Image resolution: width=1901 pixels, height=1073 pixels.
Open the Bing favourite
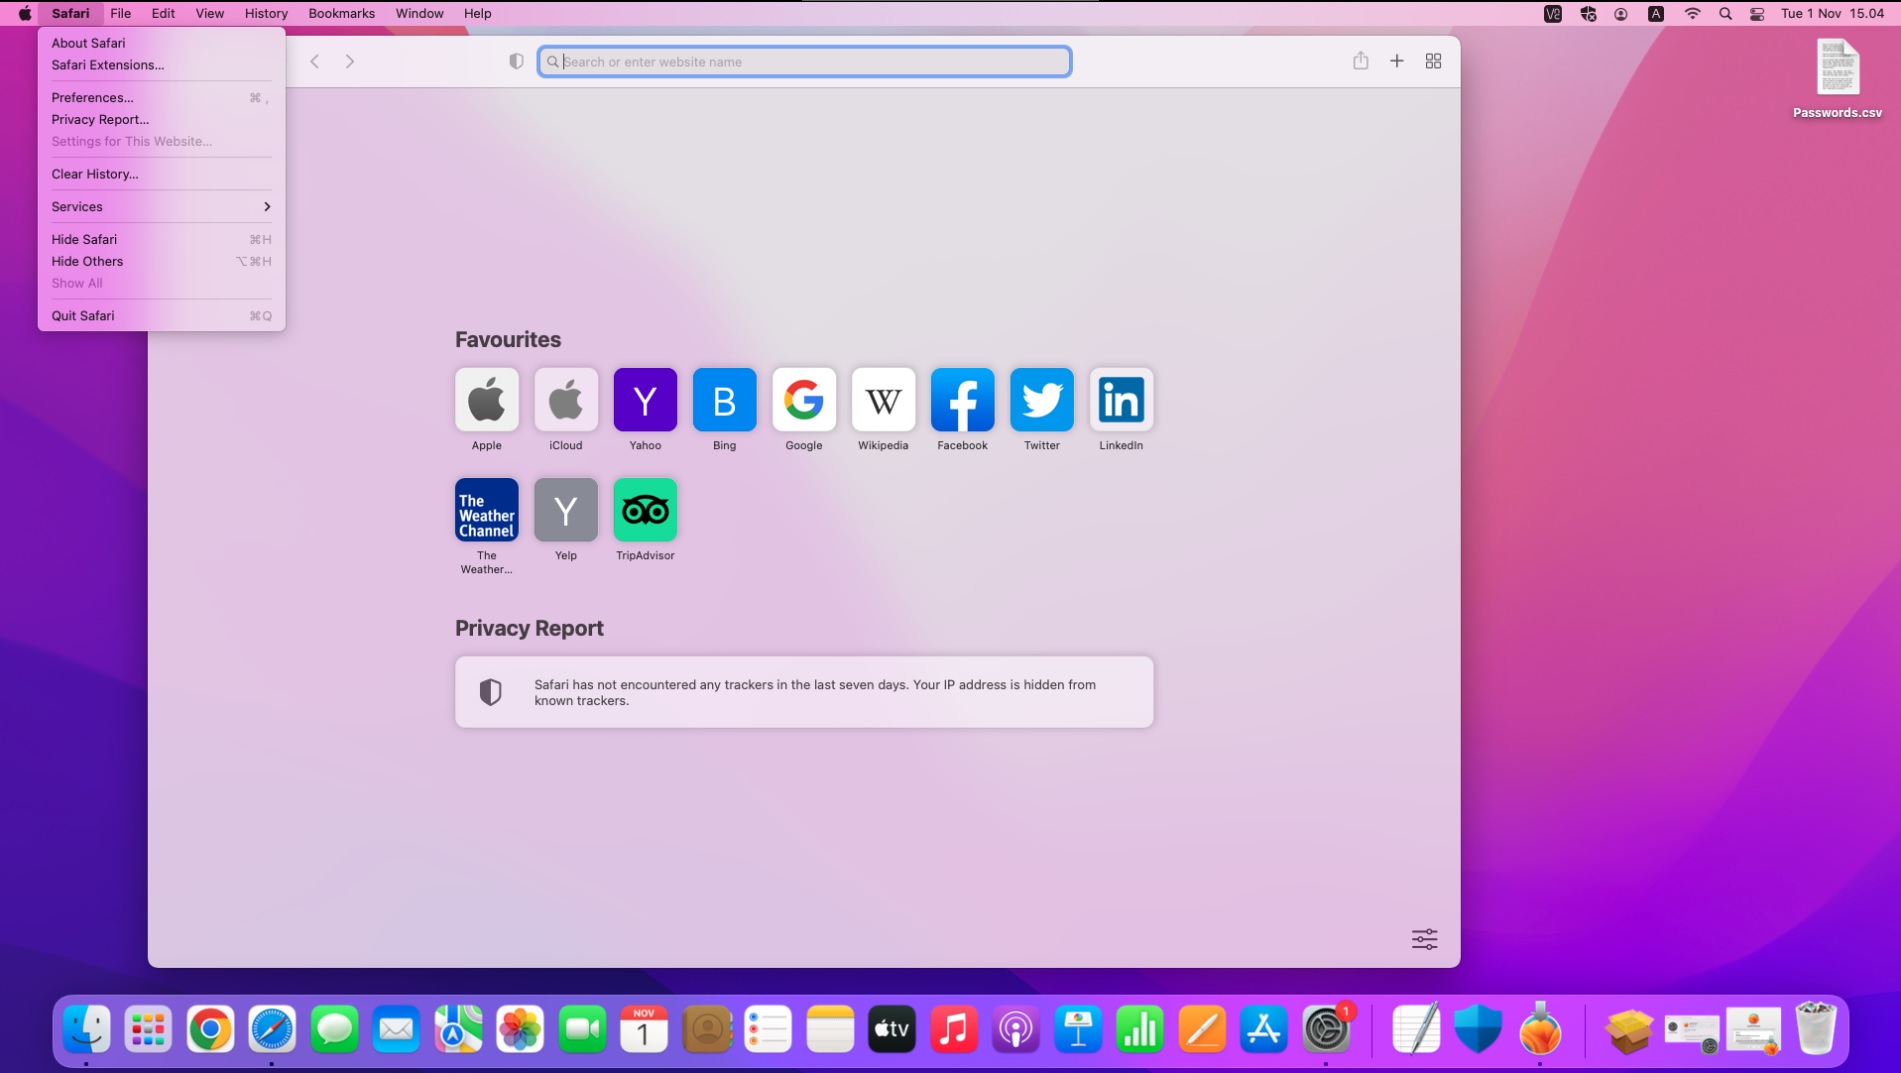(x=725, y=400)
